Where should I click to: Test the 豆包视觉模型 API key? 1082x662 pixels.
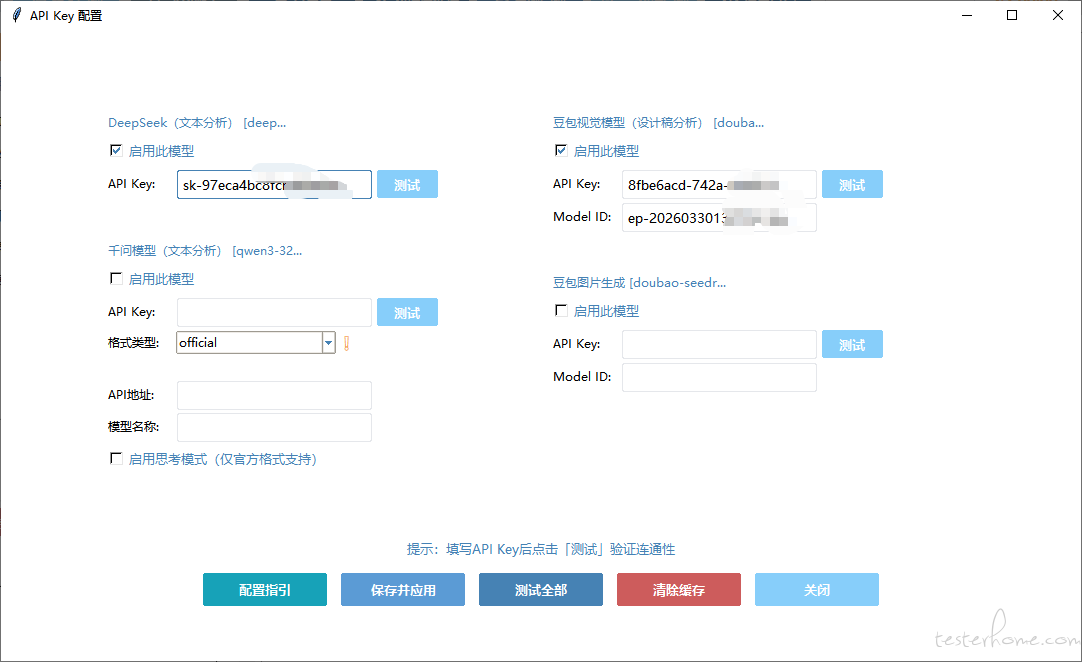click(x=852, y=185)
